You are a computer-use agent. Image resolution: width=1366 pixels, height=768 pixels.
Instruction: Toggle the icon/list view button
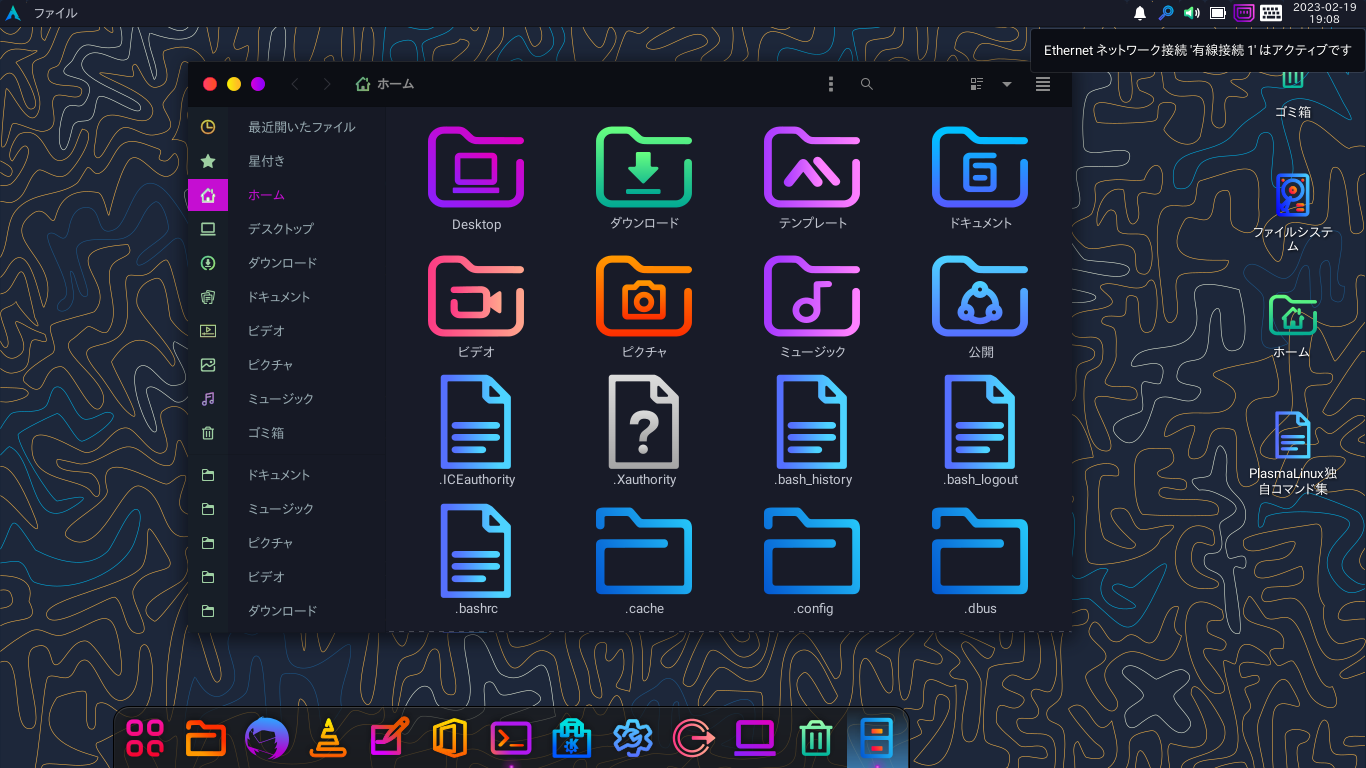coord(977,84)
